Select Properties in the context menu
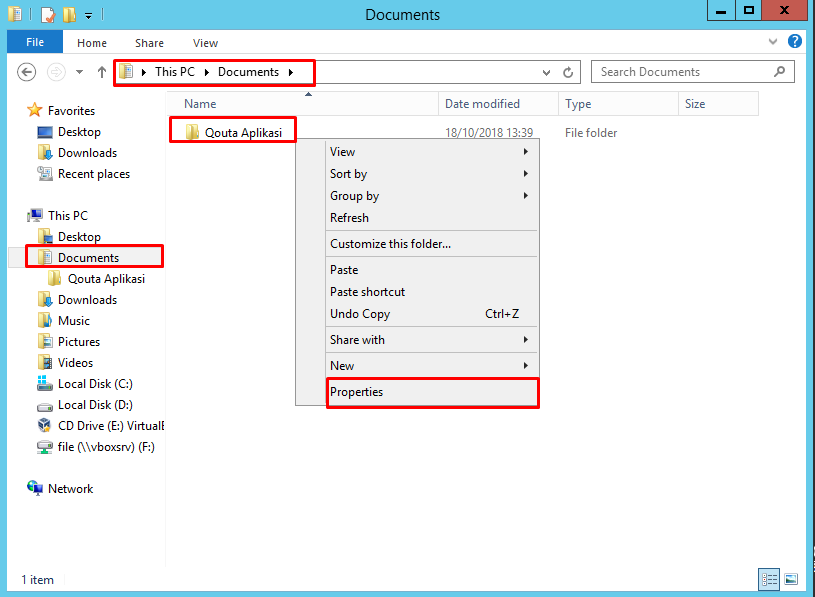Screen dimensions: 815x597 click(x=431, y=392)
